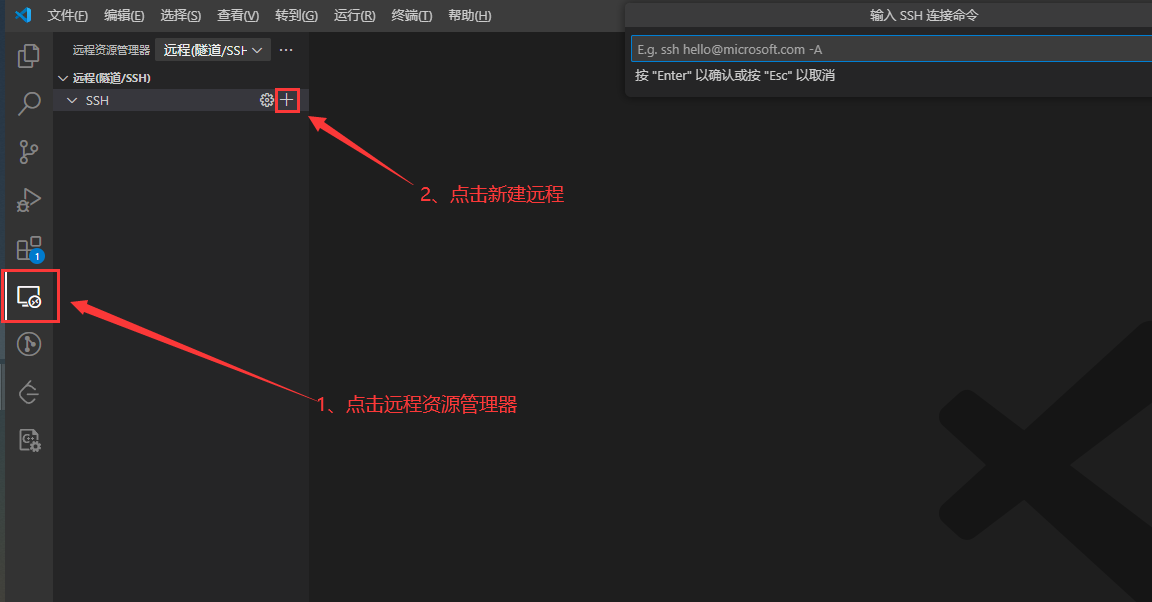Open the 终端(T) menu
The image size is (1152, 602).
pyautogui.click(x=412, y=15)
